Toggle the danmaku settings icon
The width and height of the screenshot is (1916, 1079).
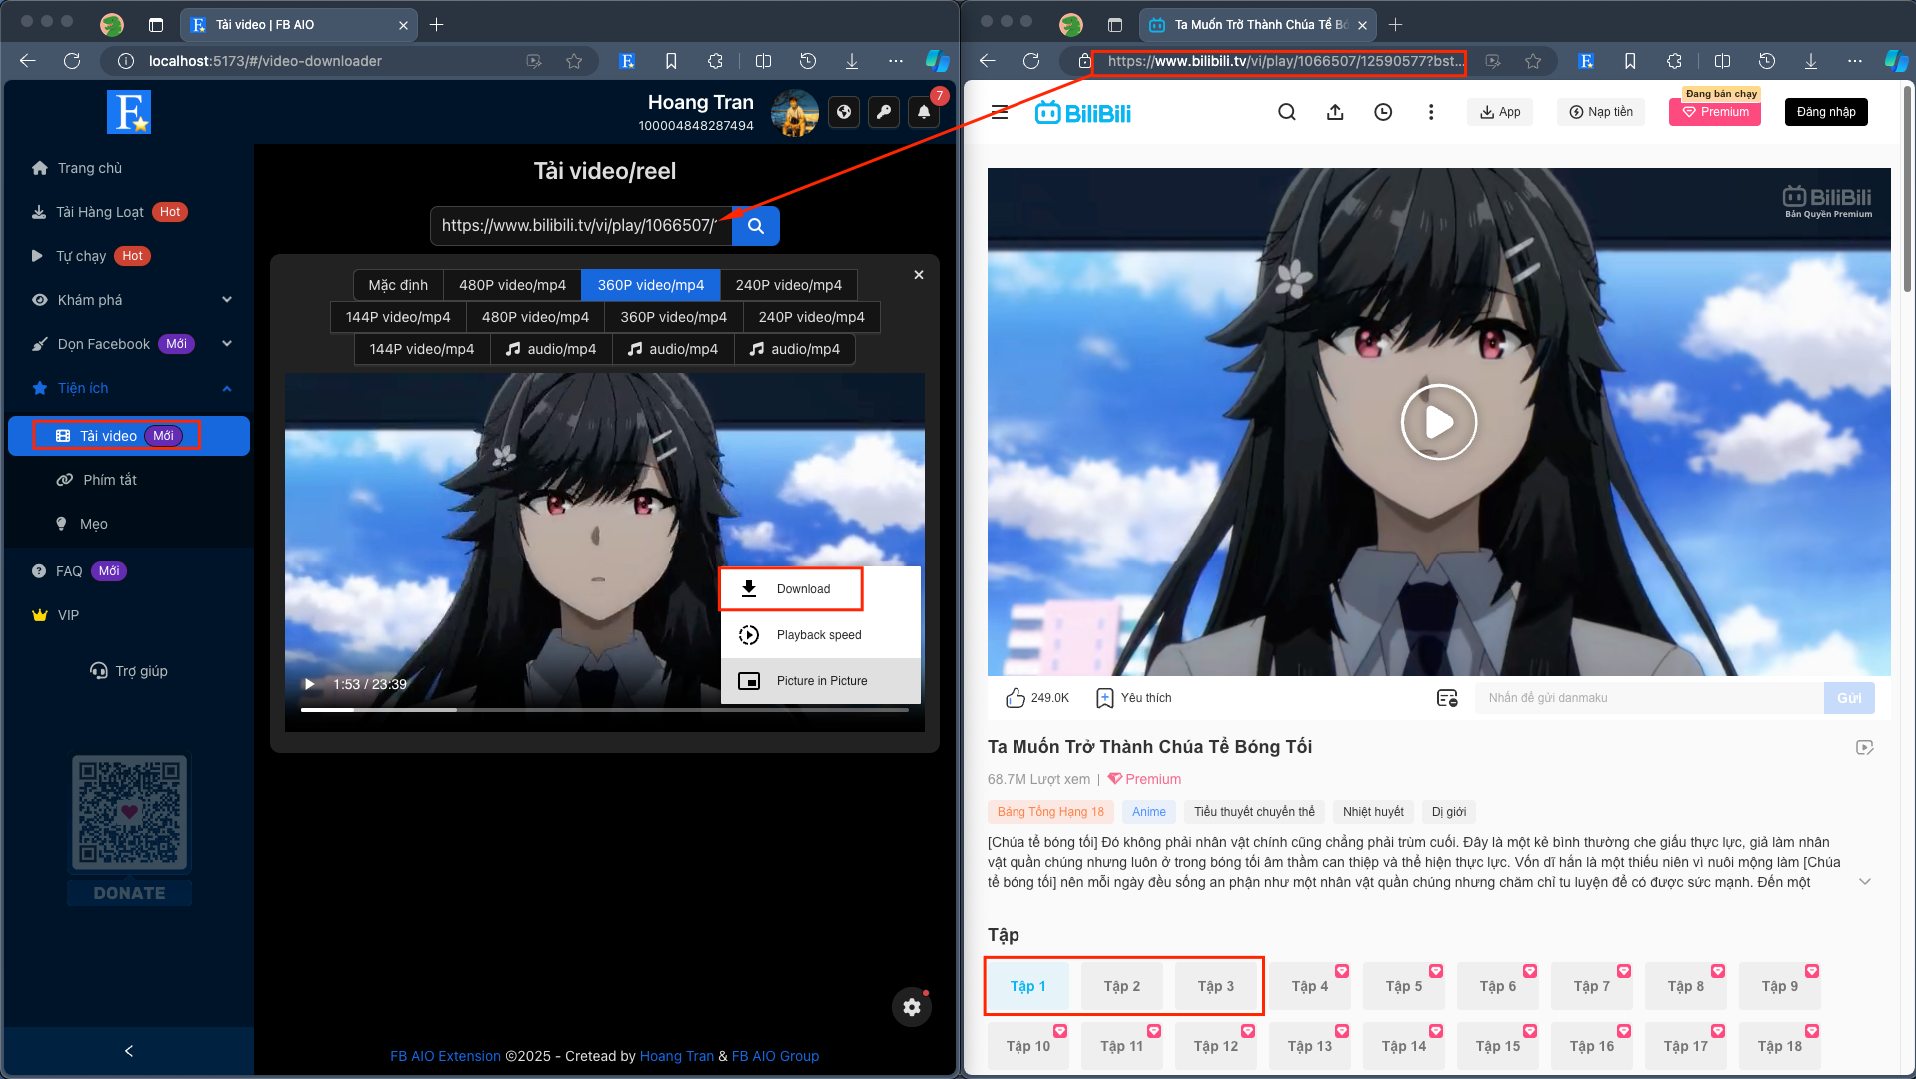coord(1446,698)
